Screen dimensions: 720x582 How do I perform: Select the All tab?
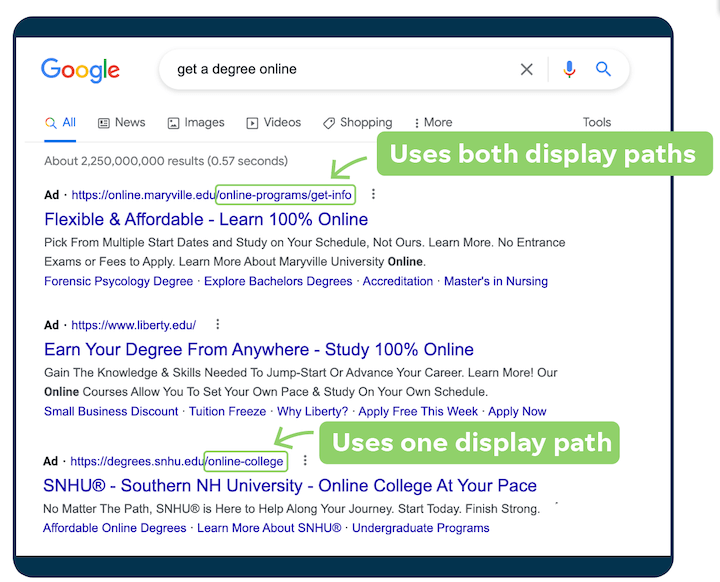click(60, 123)
